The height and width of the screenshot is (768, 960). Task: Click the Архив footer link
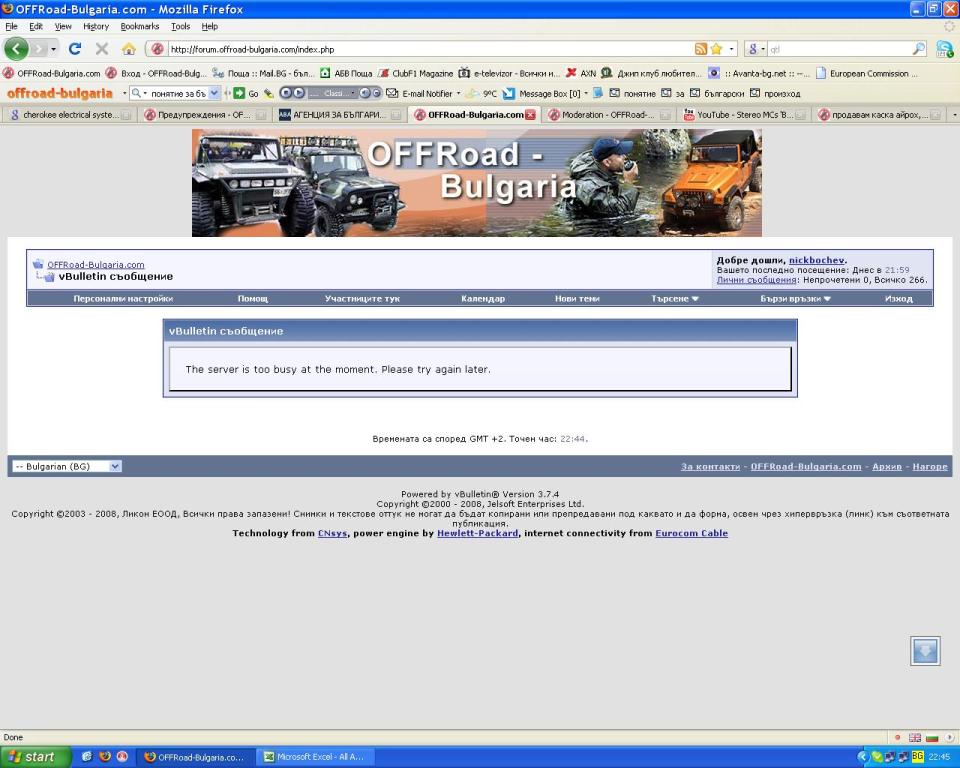click(x=887, y=467)
